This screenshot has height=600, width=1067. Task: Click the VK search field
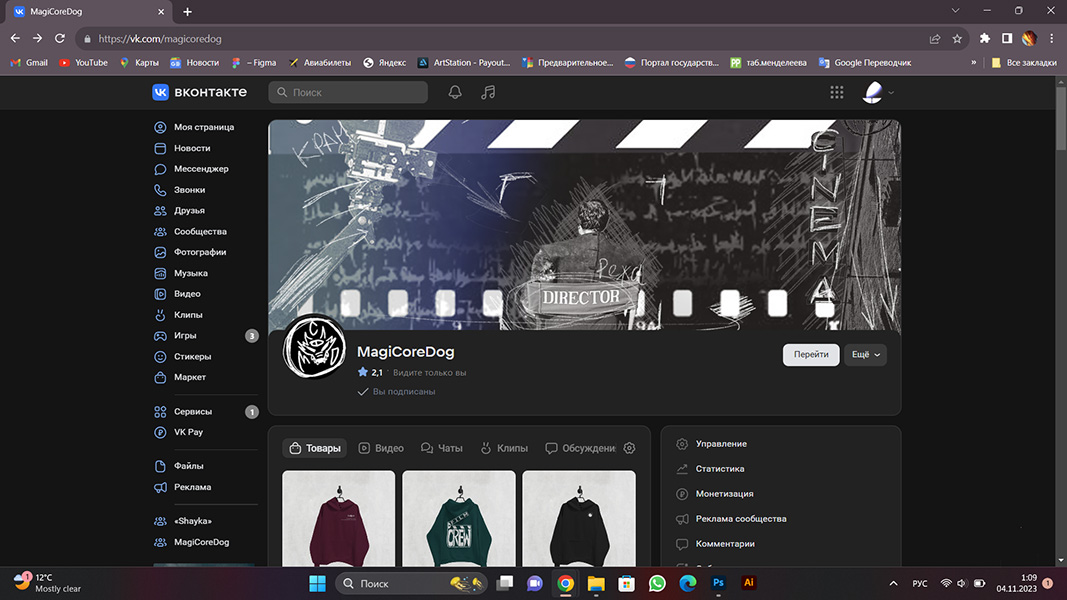click(348, 93)
